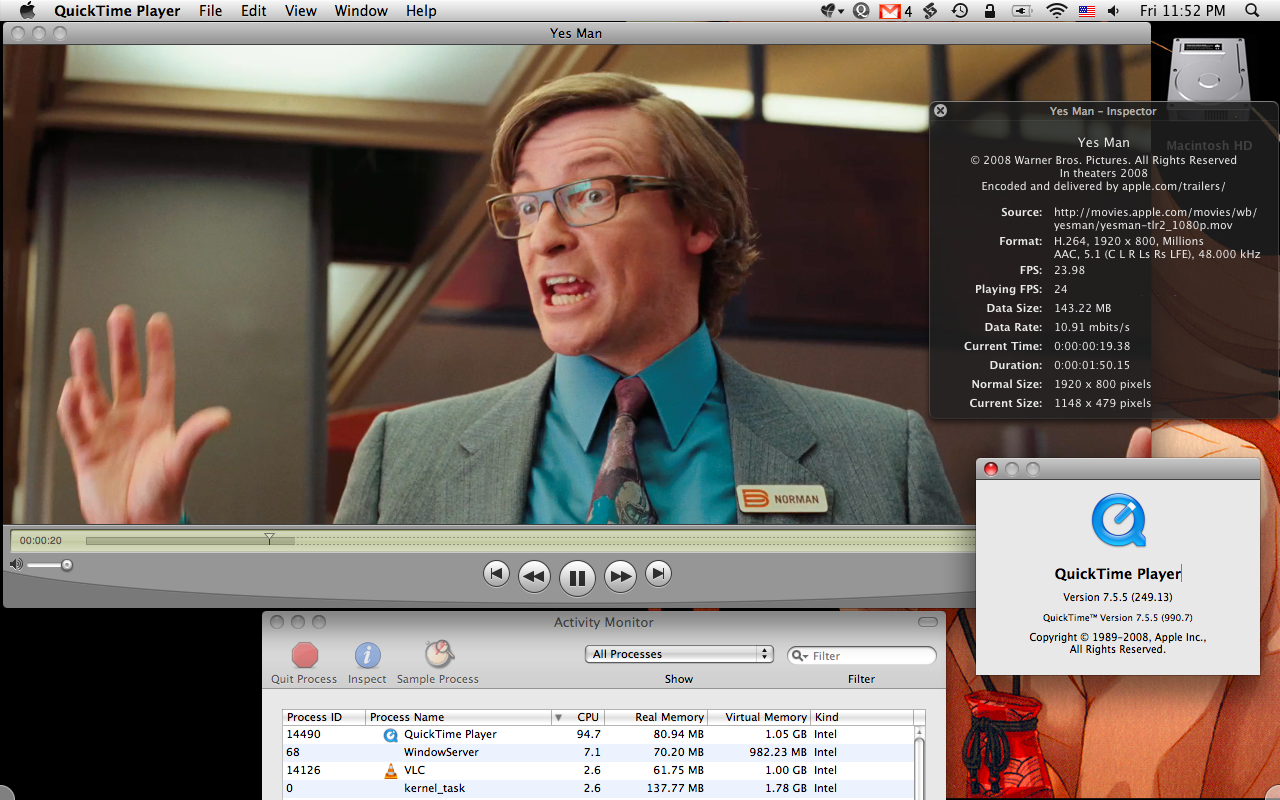Open the File menu
The width and height of the screenshot is (1280, 800).
210,11
